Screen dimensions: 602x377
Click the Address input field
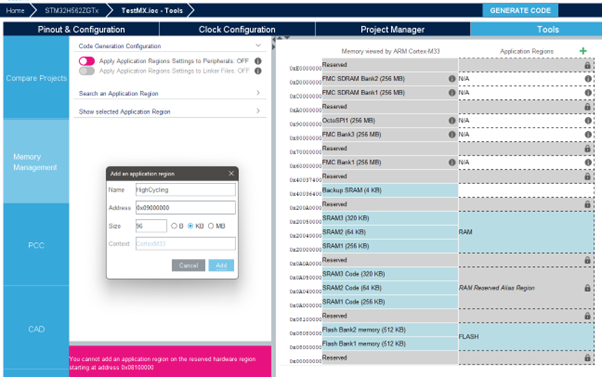pyautogui.click(x=185, y=208)
